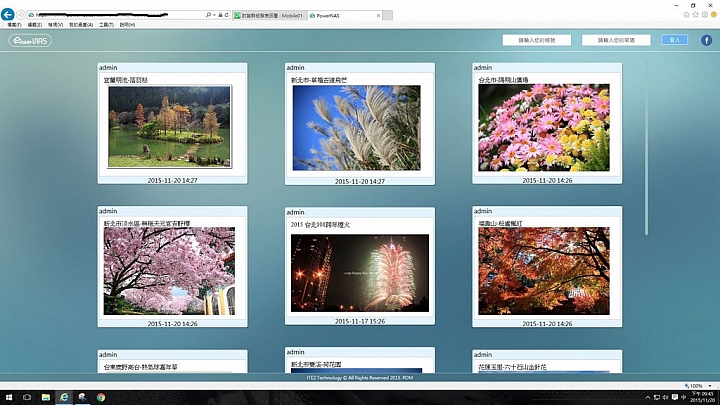Open the 檢視(V) menu
The width and height of the screenshot is (720, 405).
tap(55, 25)
